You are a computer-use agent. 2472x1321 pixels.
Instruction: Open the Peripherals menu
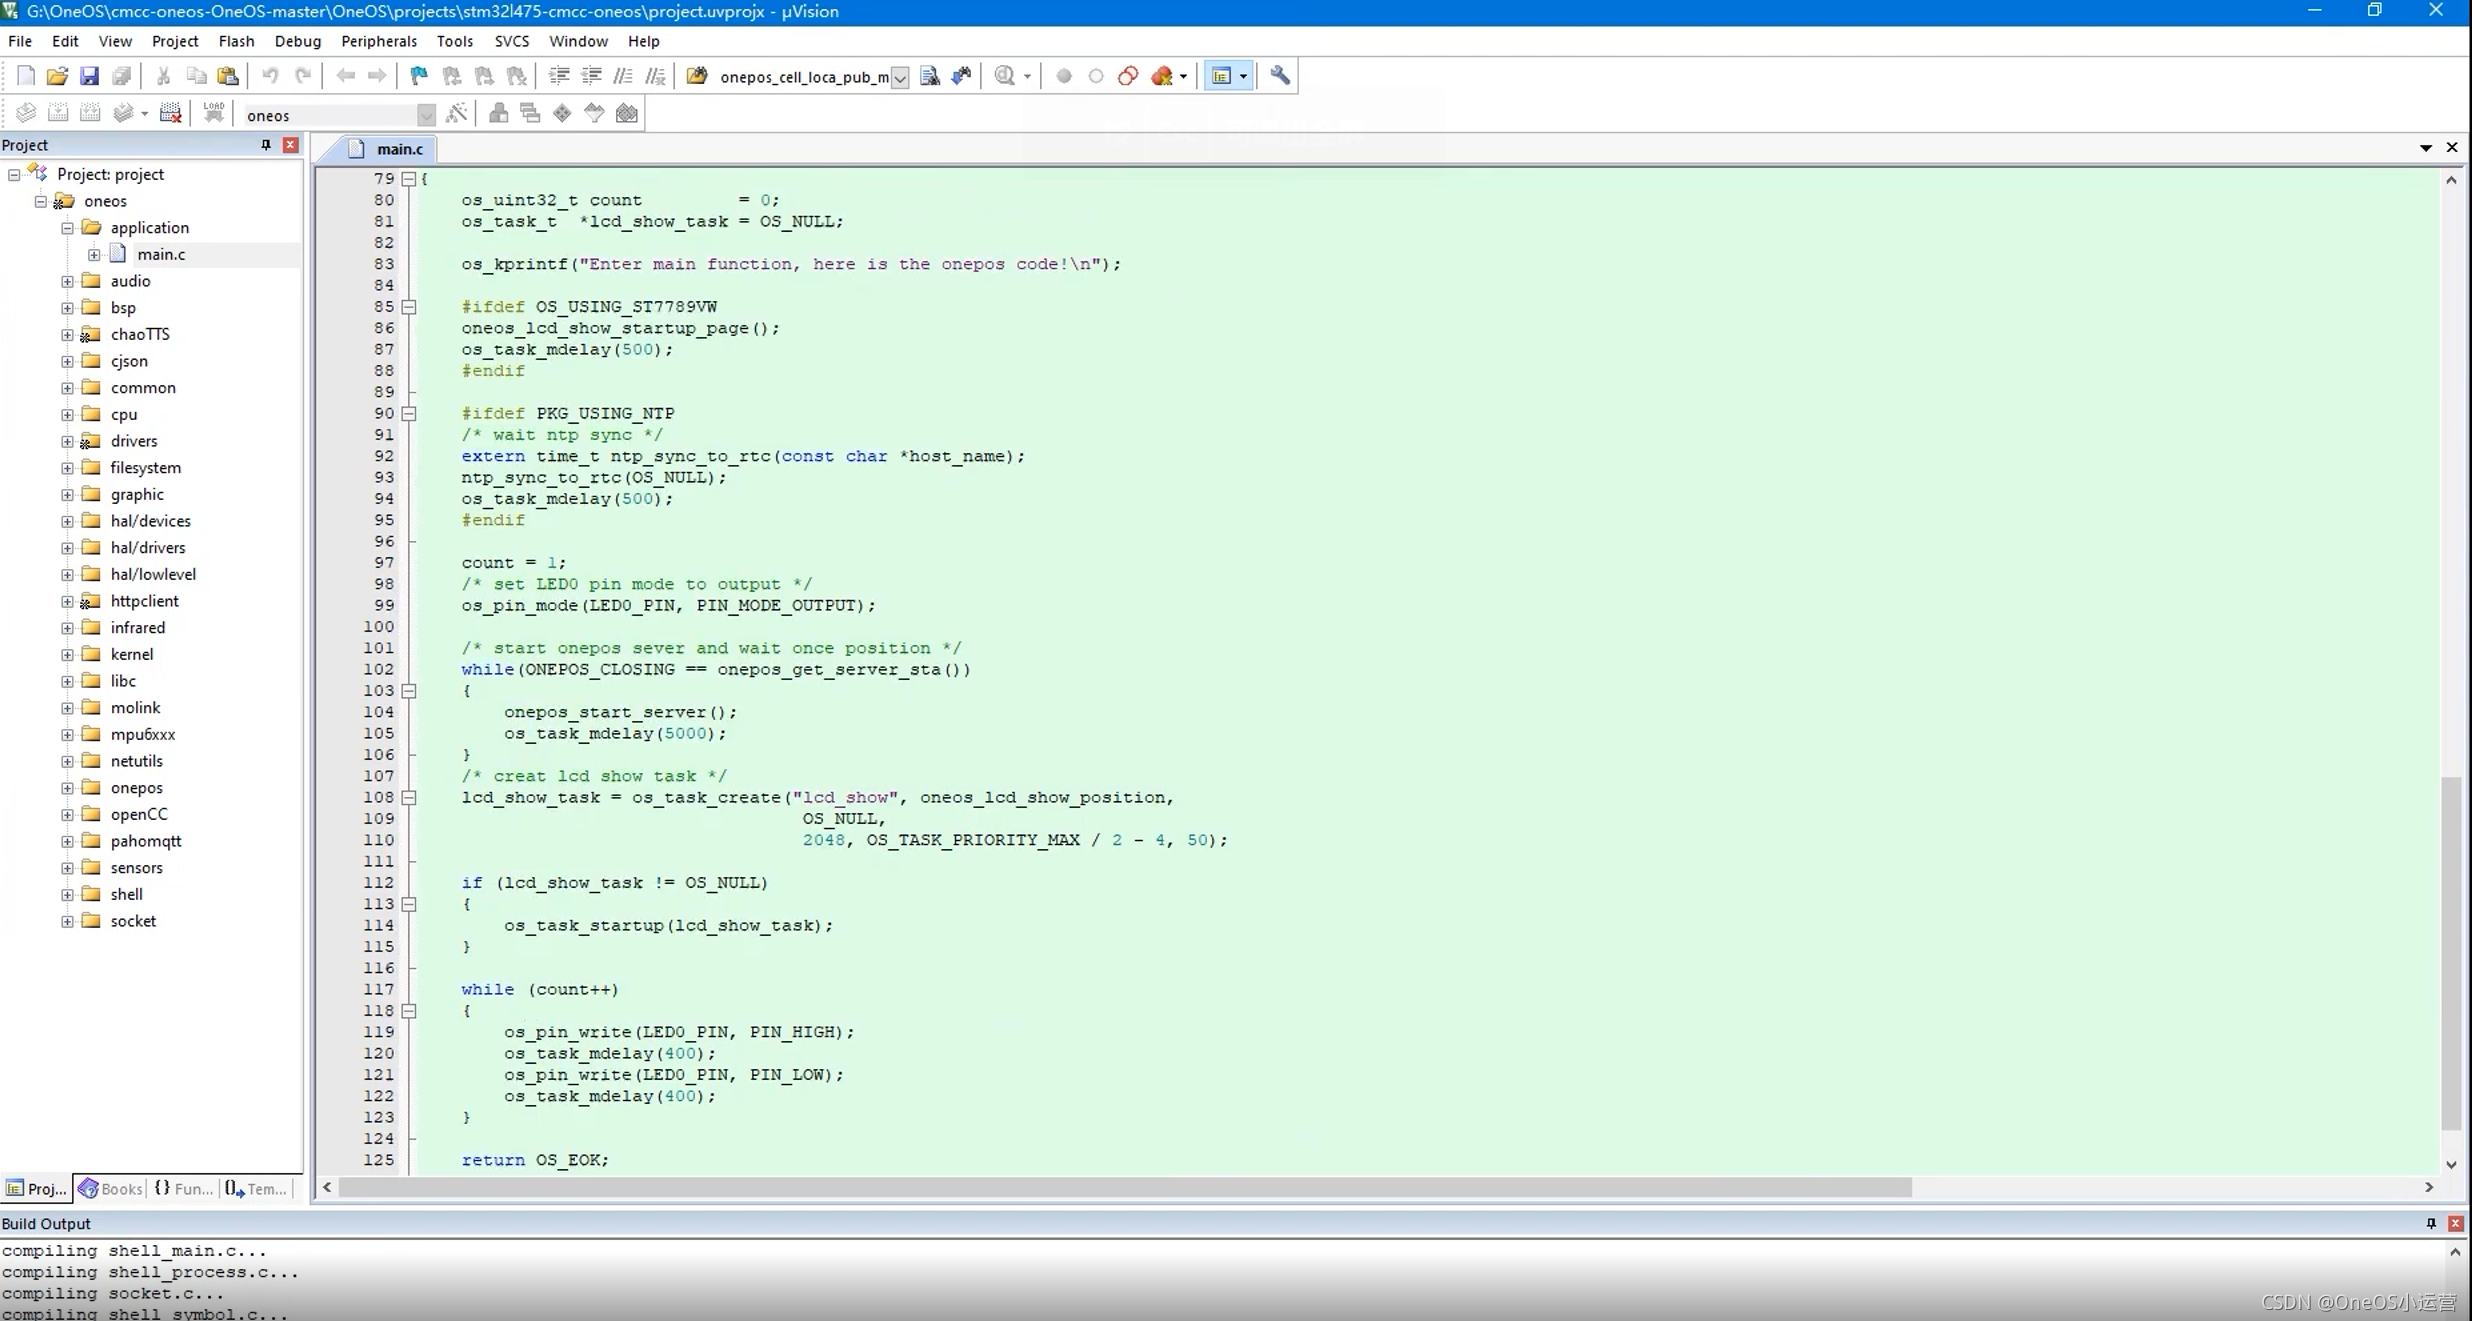point(378,41)
